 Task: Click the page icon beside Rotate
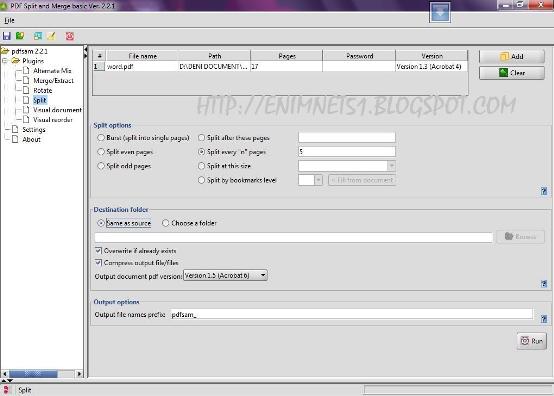(x=26, y=90)
